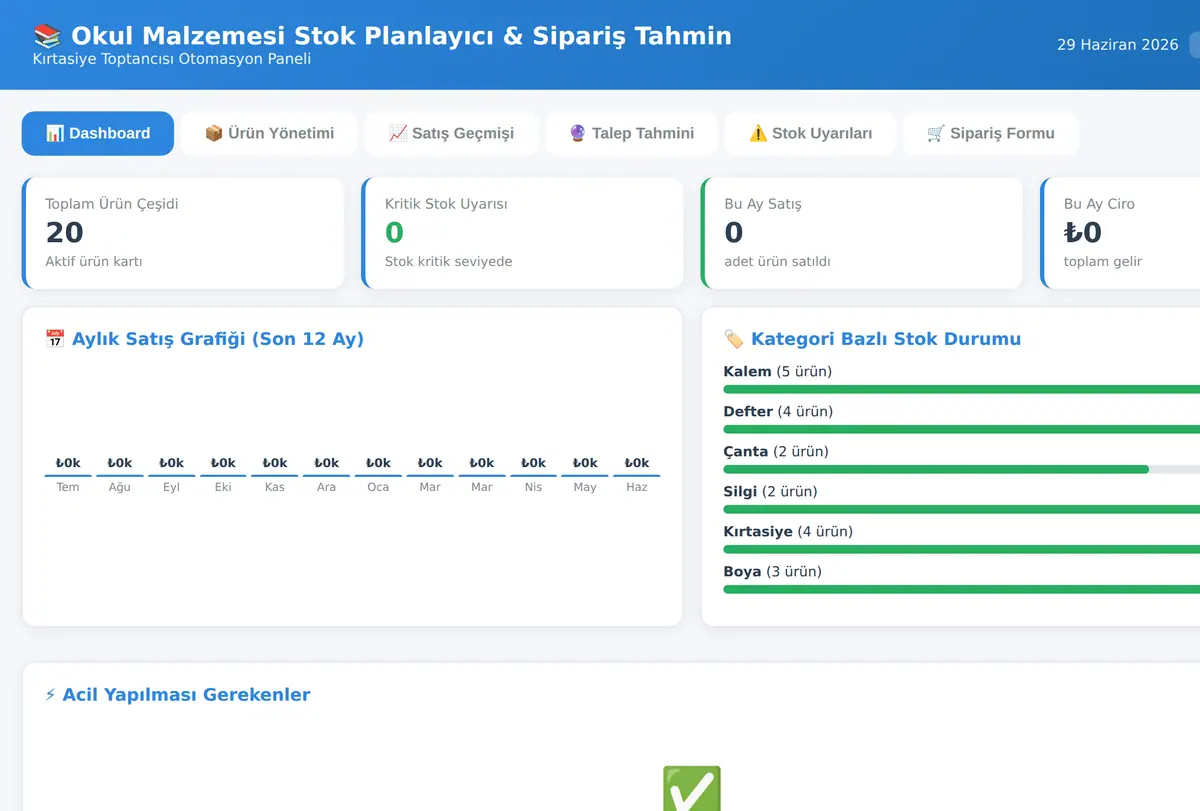Screen dimensions: 1200x811
Task: Click the tag icon beside Kategori Bazlı Stok
Action: tap(733, 339)
